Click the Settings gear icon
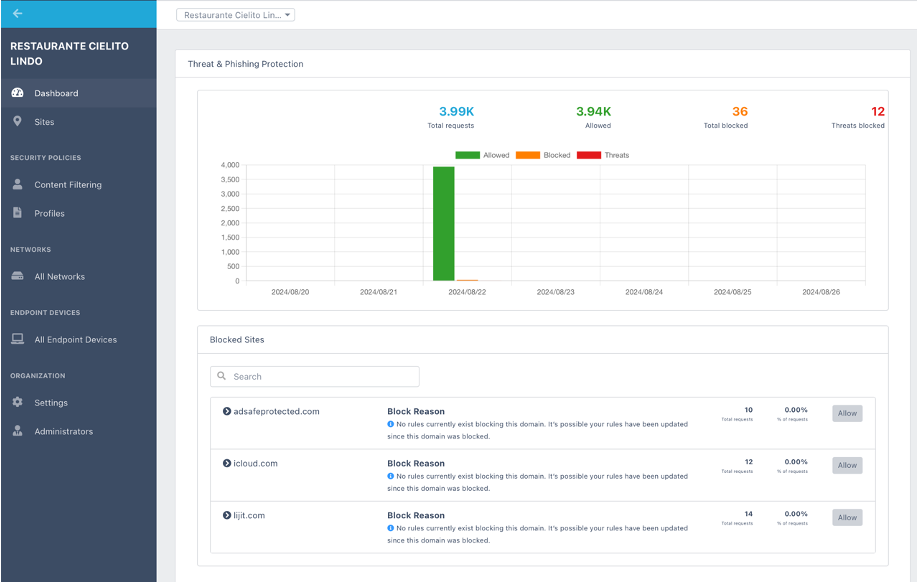This screenshot has height=583, width=918. pos(18,402)
